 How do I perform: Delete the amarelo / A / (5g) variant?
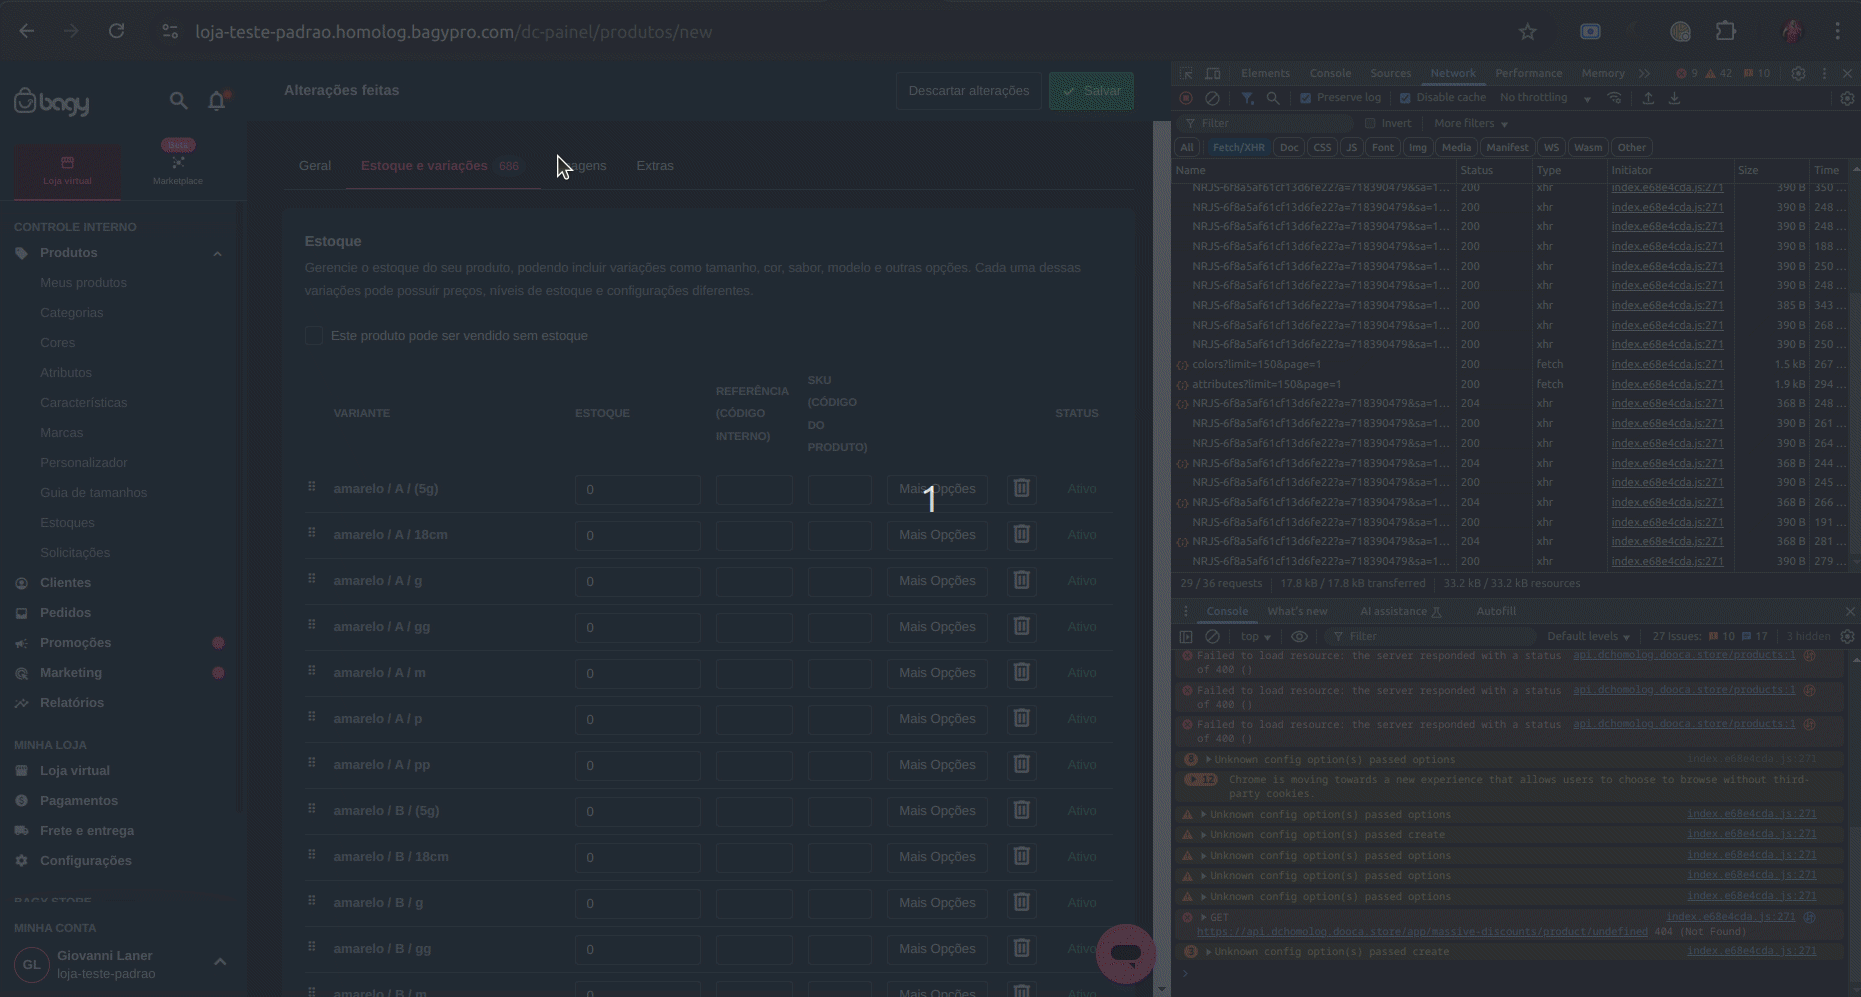(x=1021, y=488)
